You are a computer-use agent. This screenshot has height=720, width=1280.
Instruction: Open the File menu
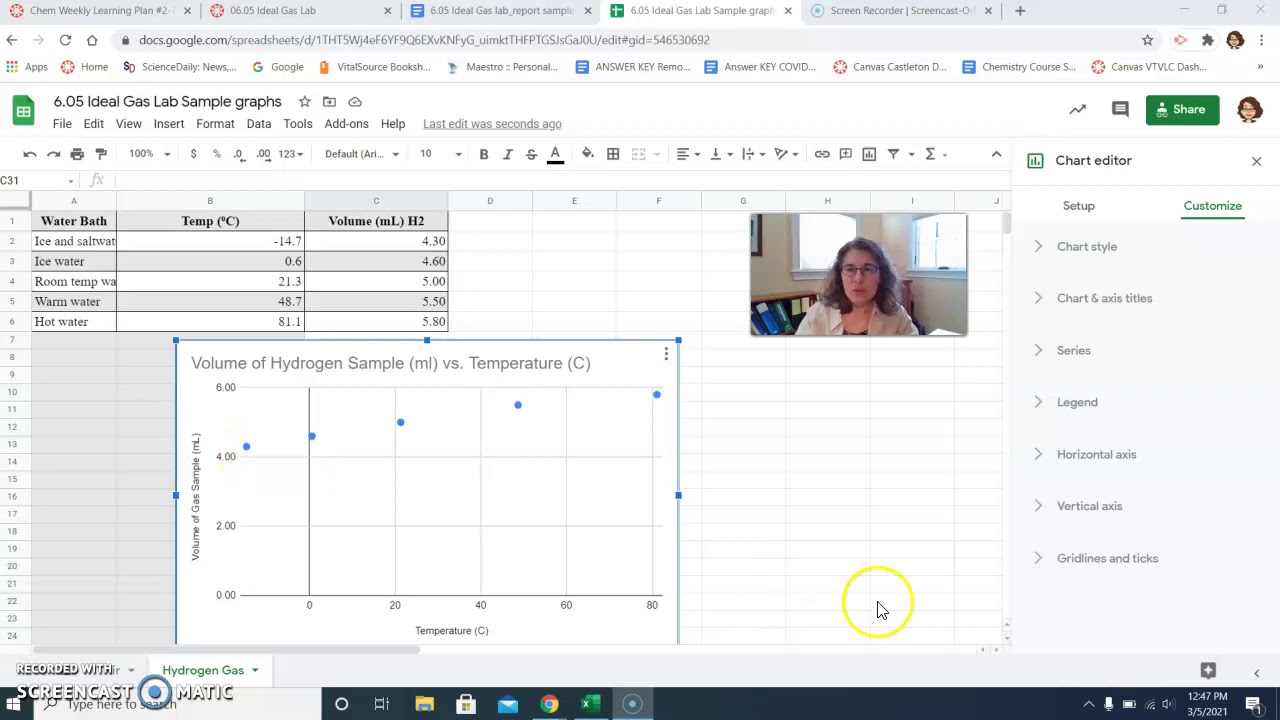[x=62, y=124]
